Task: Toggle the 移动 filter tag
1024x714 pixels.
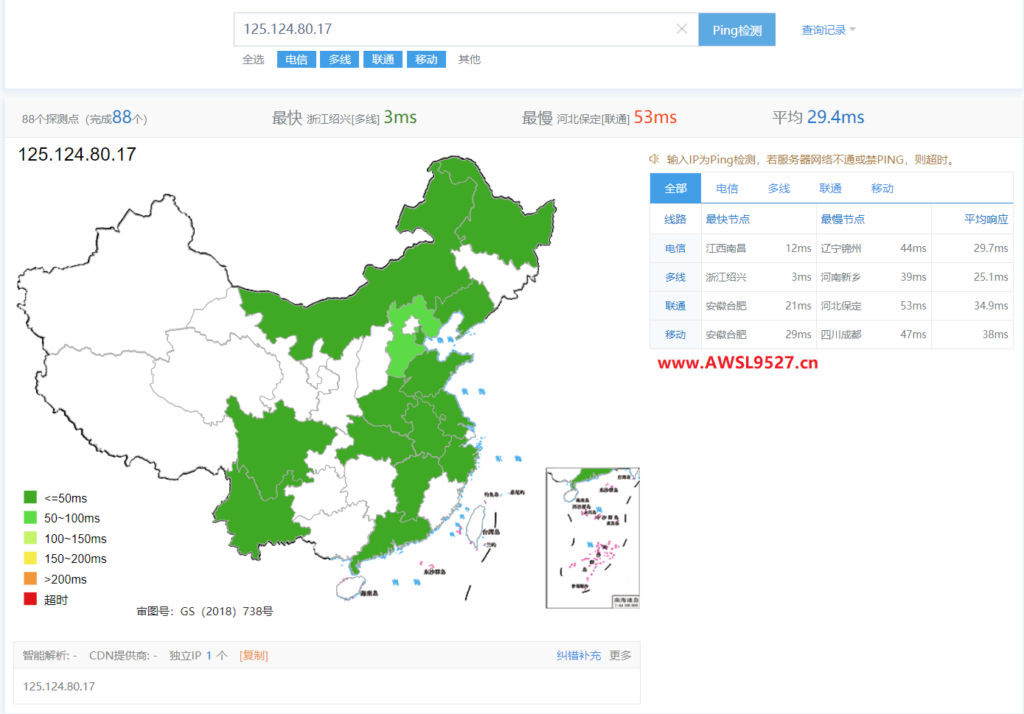Action: tap(425, 59)
